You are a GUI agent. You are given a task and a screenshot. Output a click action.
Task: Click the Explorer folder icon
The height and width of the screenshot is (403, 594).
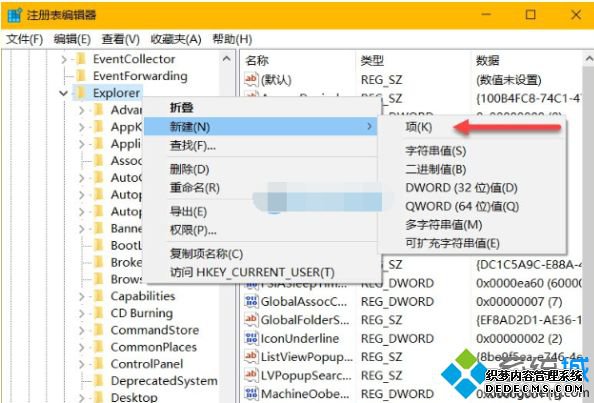pyautogui.click(x=80, y=93)
